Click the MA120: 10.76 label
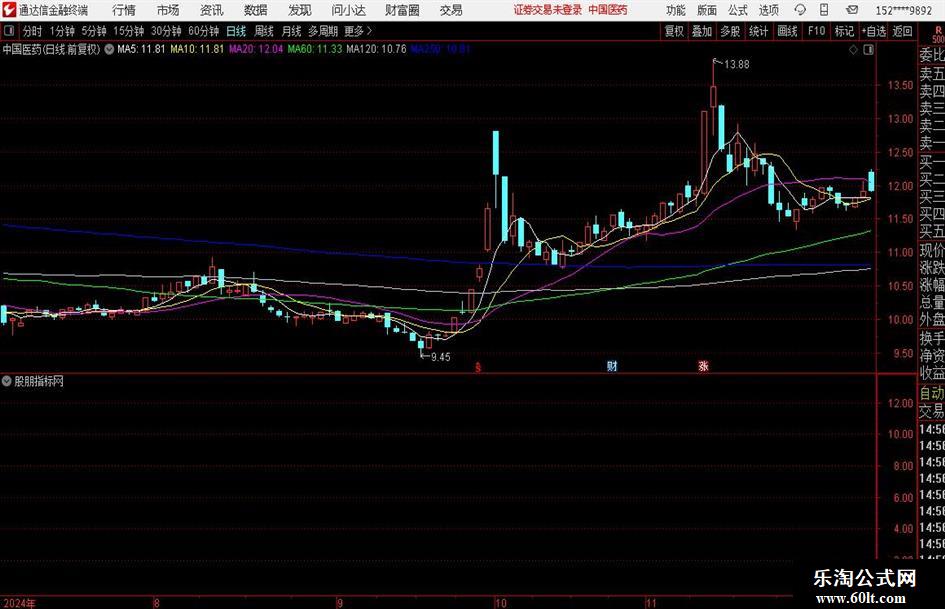 click(377, 49)
